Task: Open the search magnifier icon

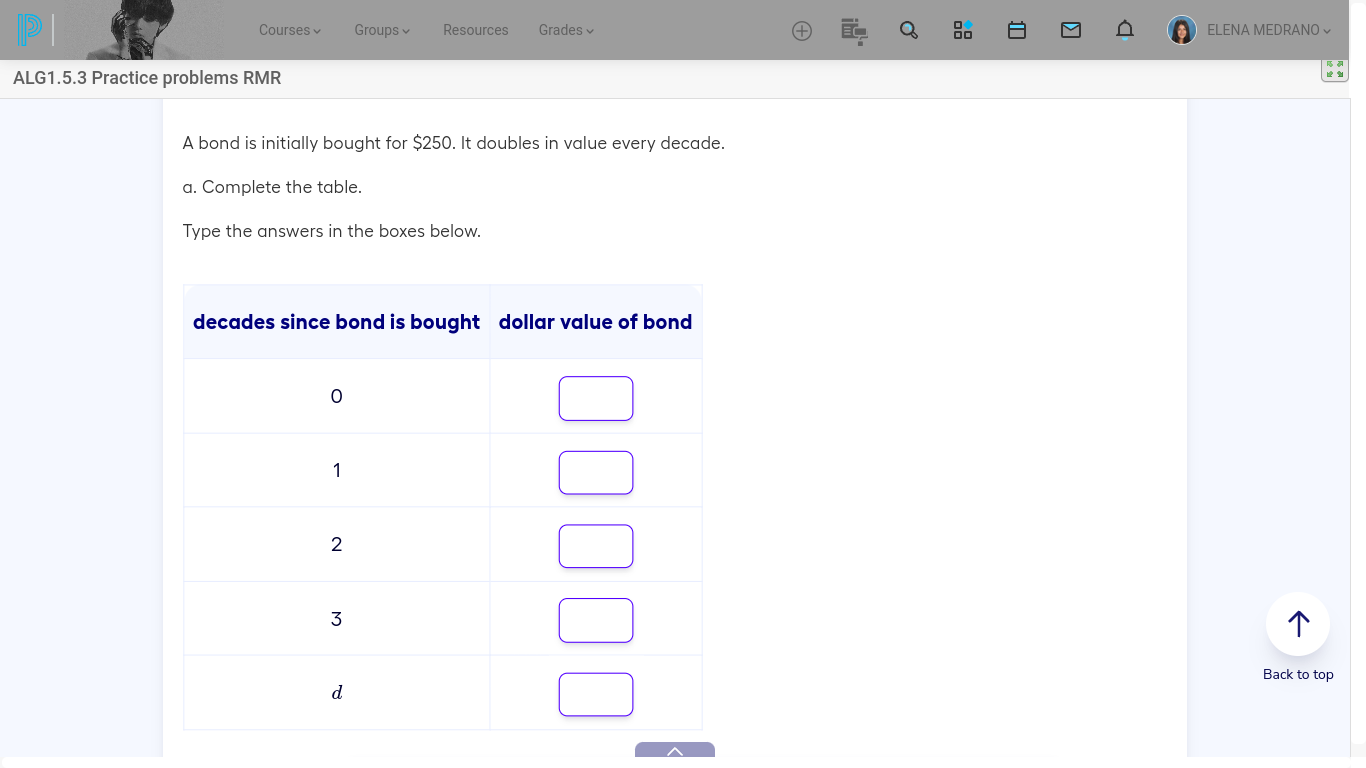Action: (908, 30)
